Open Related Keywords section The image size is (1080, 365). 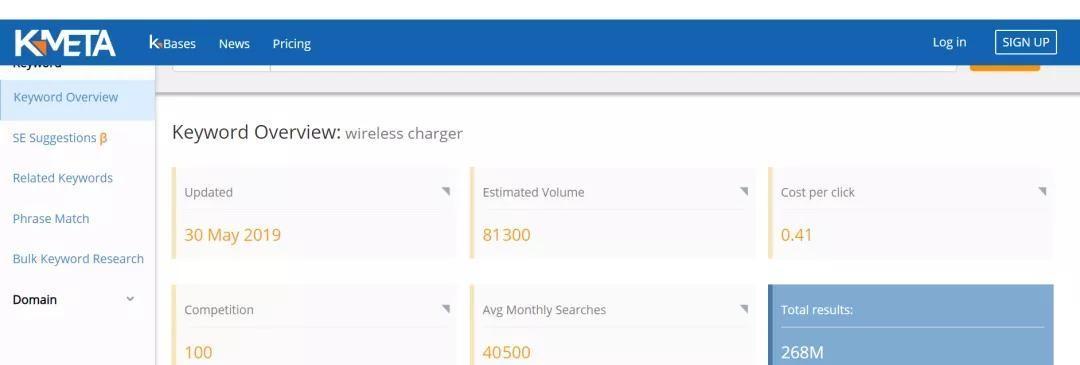tap(63, 178)
